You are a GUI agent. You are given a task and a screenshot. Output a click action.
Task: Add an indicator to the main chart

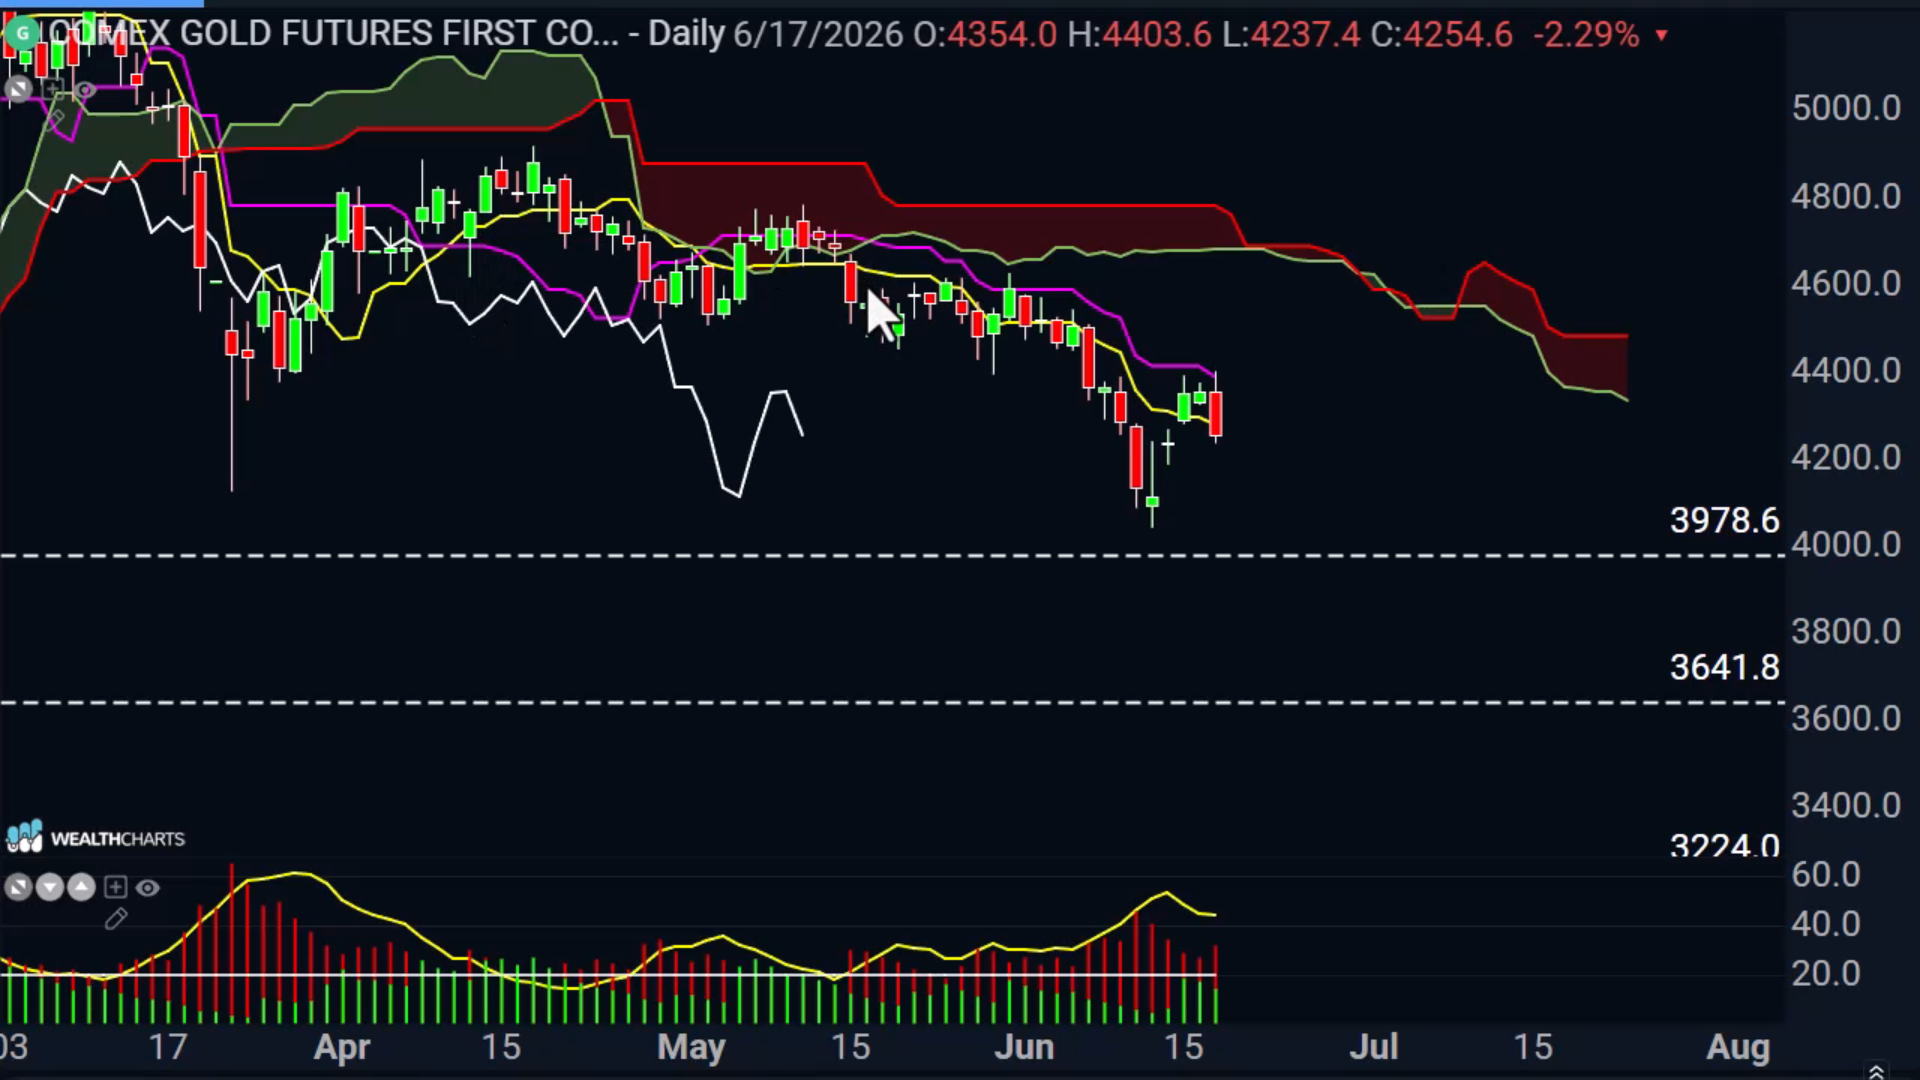[53, 90]
